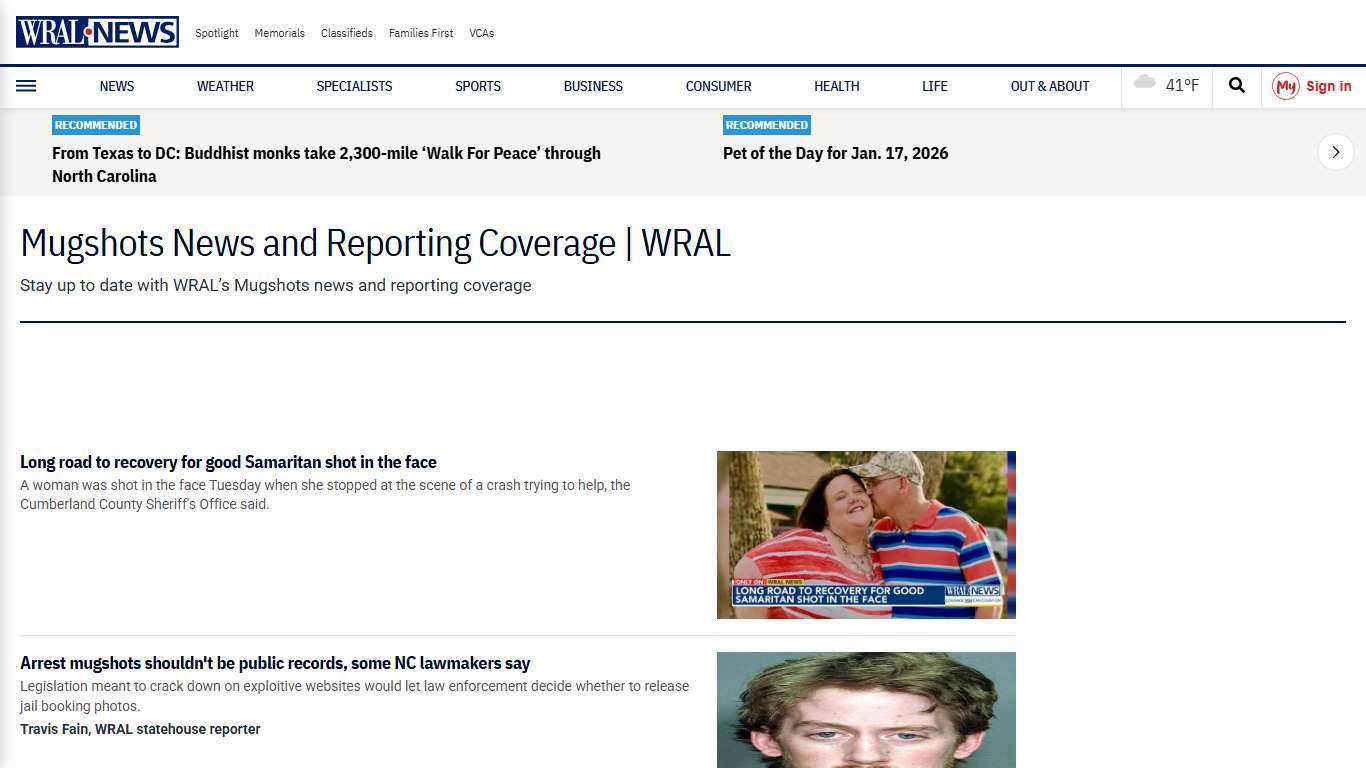Open the HEALTH section
1366x768 pixels.
click(836, 86)
